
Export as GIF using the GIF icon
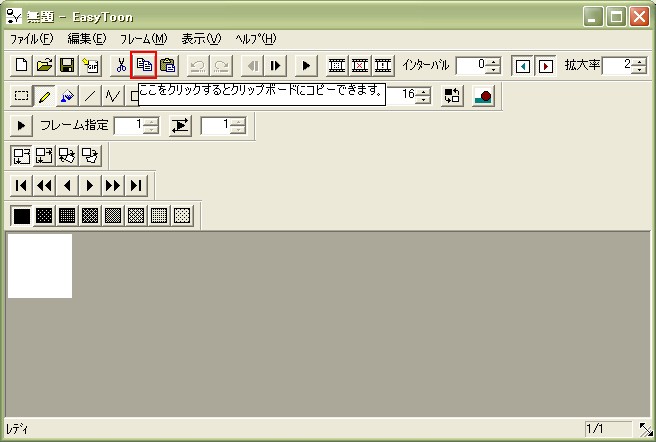click(90, 65)
